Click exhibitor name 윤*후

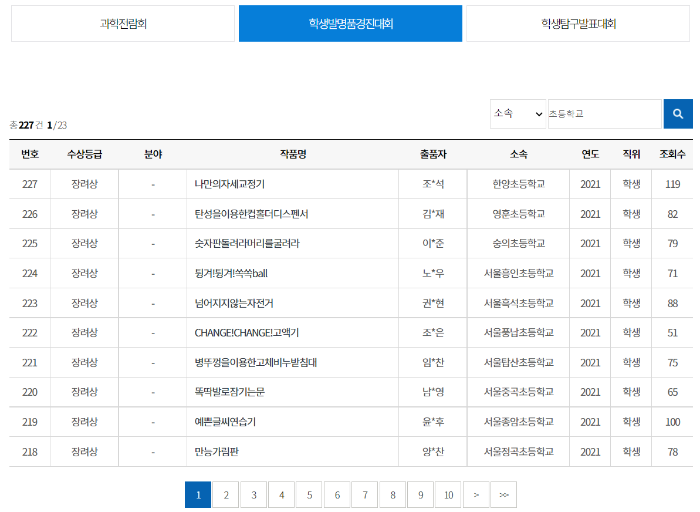pos(433,422)
